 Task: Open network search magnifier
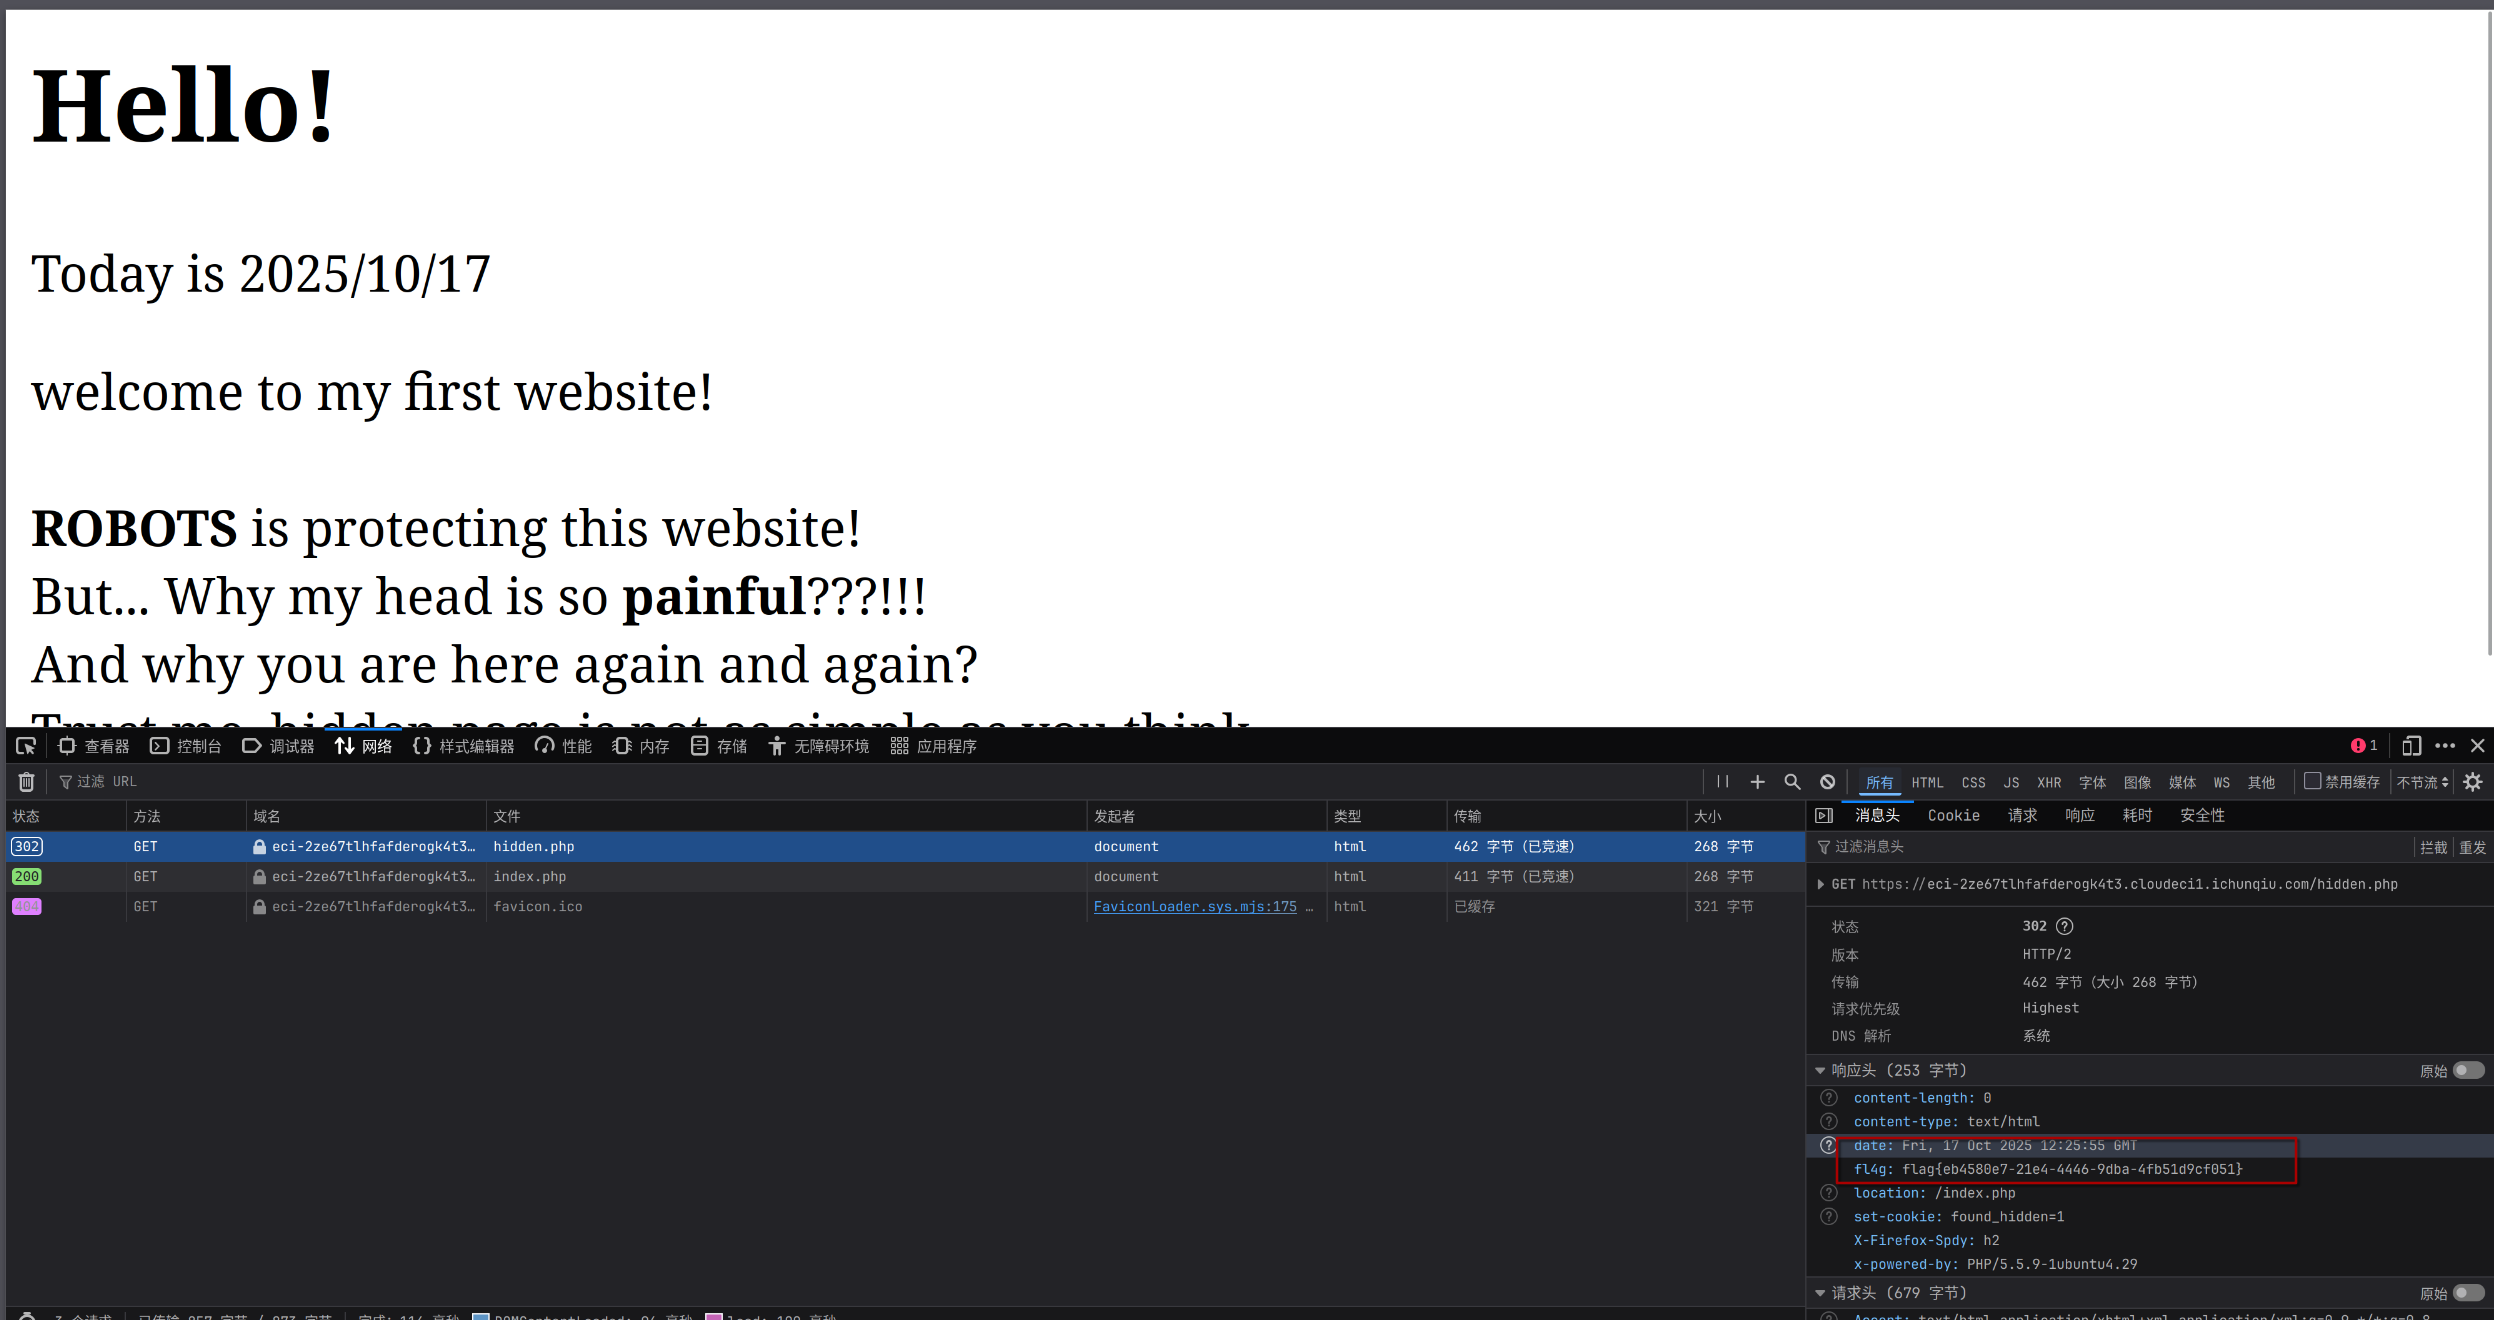click(1792, 782)
